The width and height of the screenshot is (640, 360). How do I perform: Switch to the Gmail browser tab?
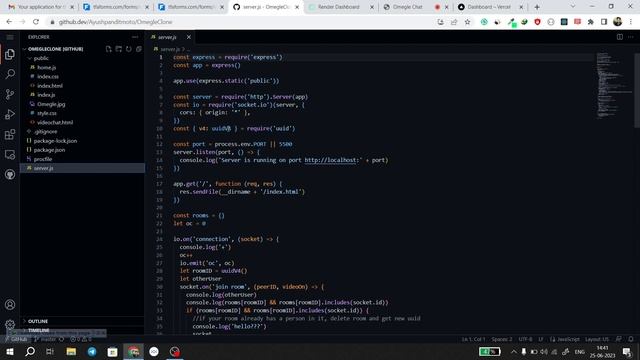(x=40, y=7)
